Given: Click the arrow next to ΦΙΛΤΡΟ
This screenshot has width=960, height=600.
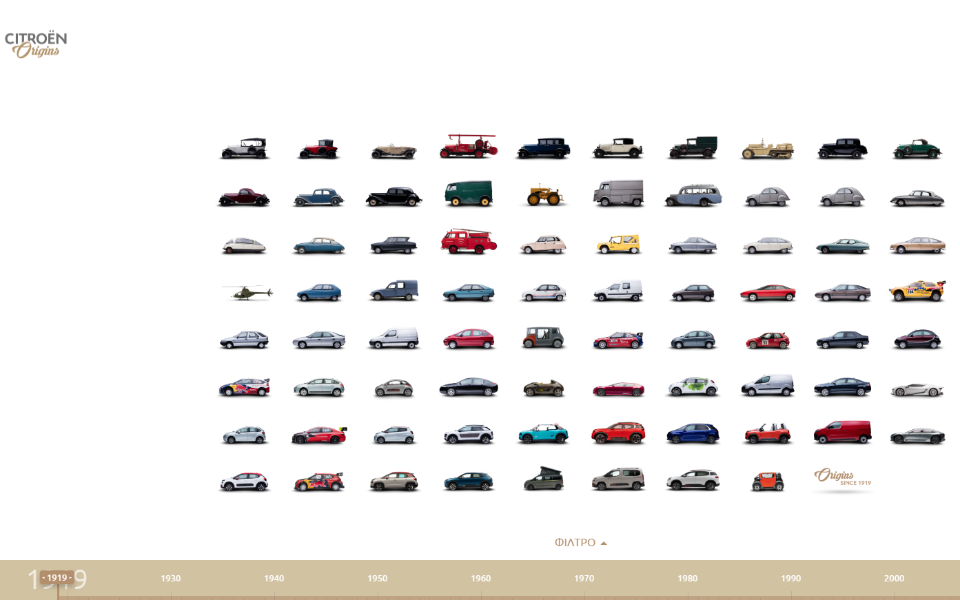Looking at the screenshot, I should coord(604,543).
